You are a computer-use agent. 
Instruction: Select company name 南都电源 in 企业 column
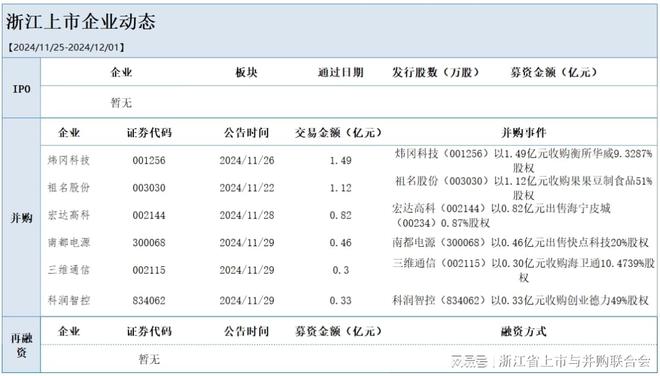click(x=69, y=243)
